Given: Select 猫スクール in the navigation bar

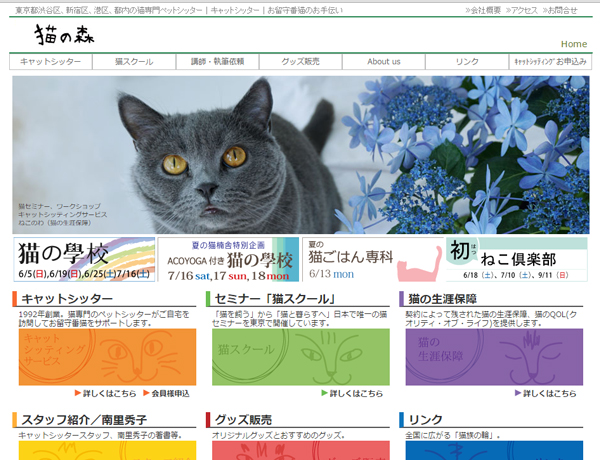Looking at the screenshot, I should 134,62.
